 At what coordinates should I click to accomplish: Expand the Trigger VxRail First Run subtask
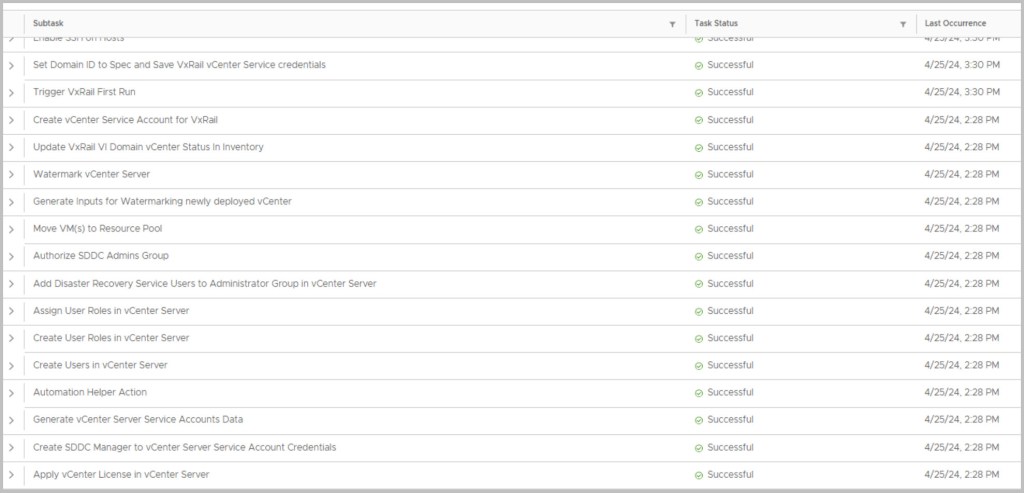tap(12, 92)
